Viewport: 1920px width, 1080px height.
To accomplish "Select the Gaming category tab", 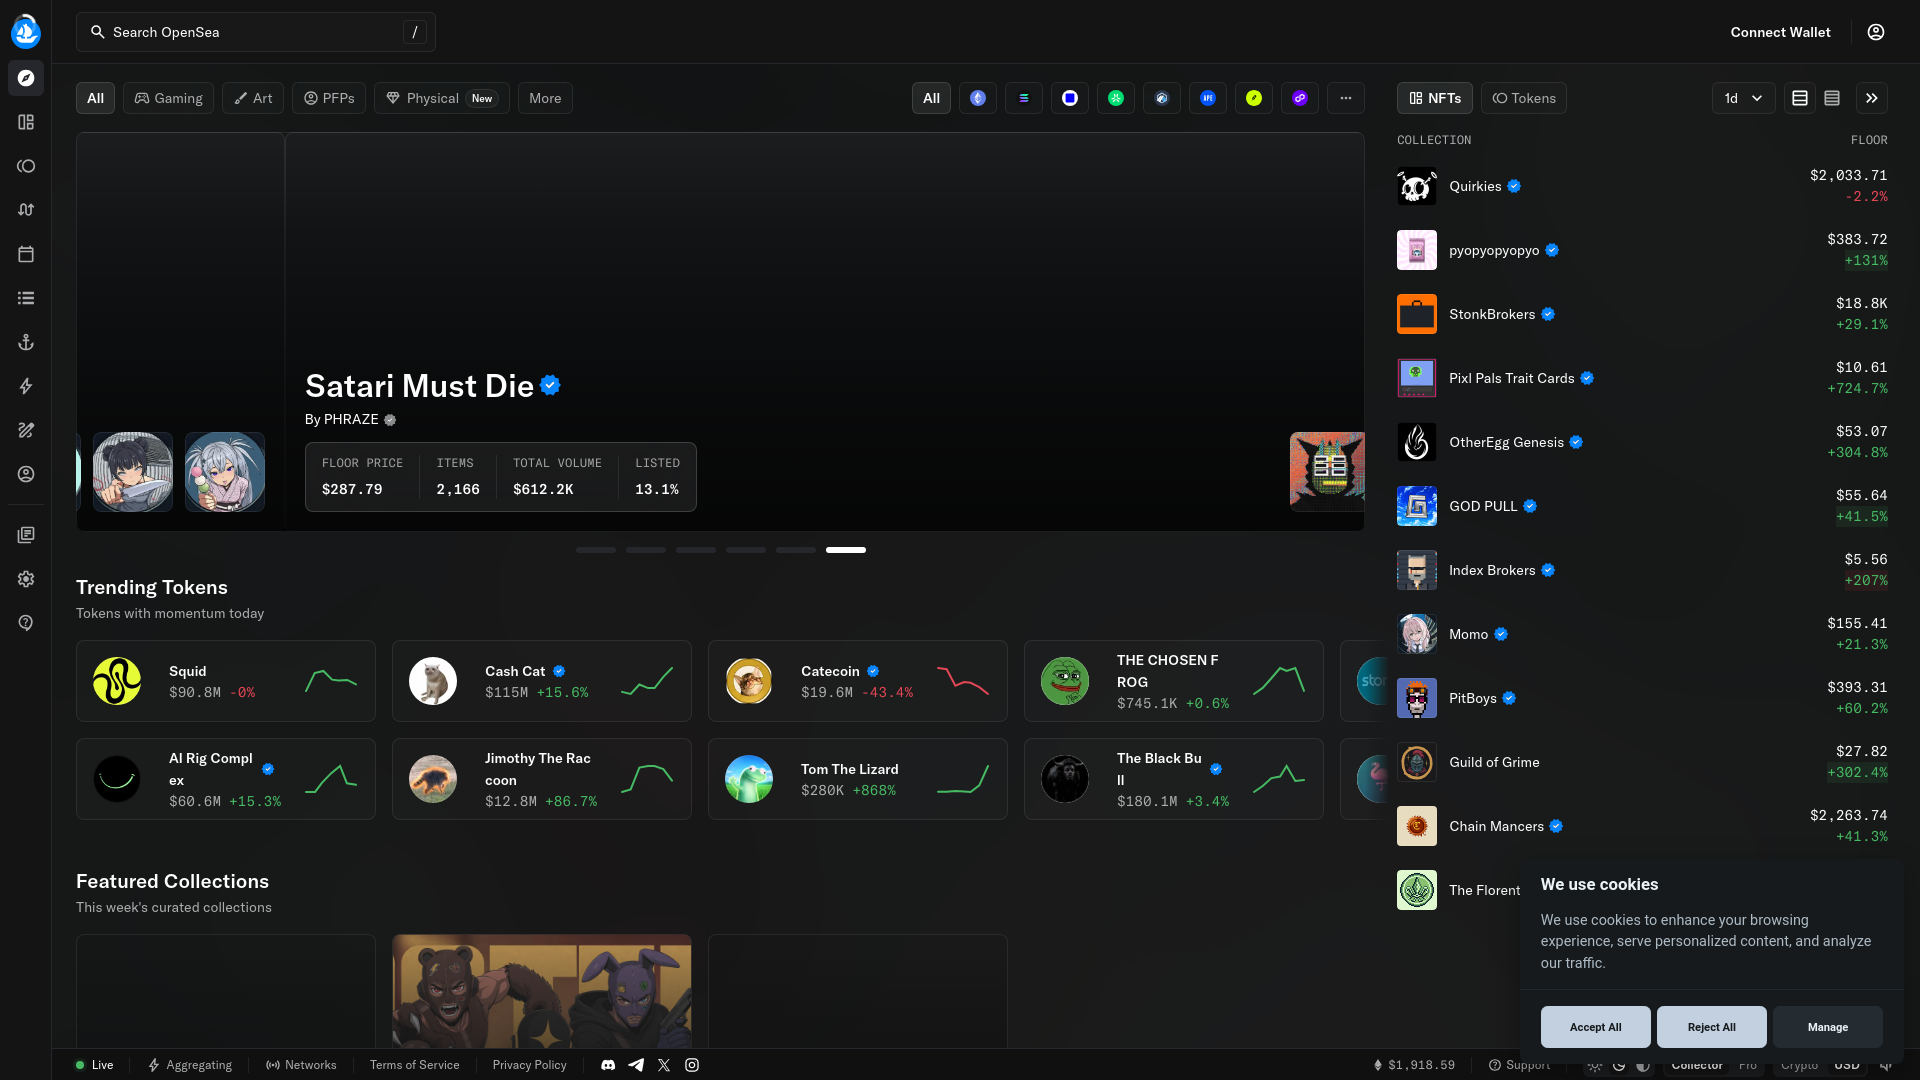I will (168, 98).
